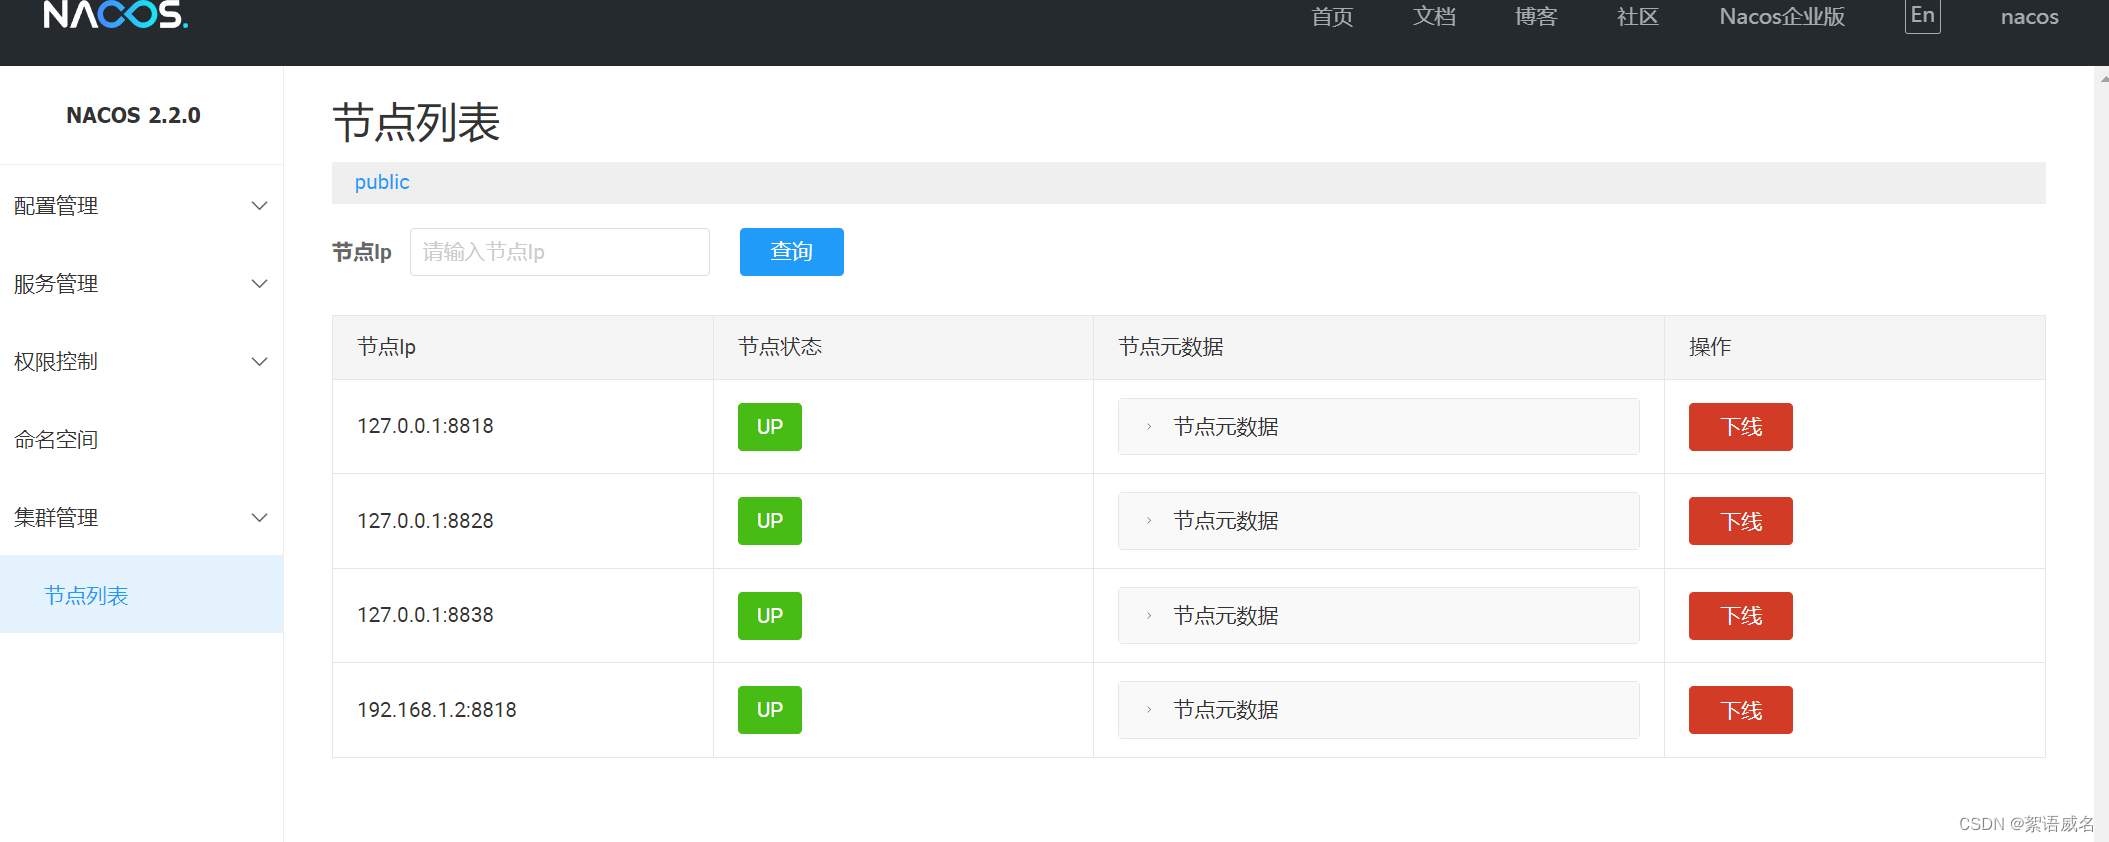Select node IP text 127.0.0.1:8838
This screenshot has height=842, width=2109.
coord(426,615)
